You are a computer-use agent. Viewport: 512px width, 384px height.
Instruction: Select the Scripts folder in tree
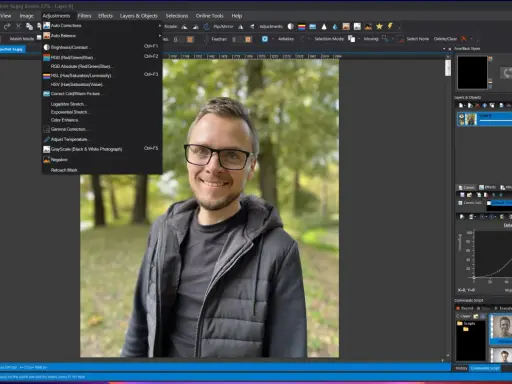tap(466, 323)
